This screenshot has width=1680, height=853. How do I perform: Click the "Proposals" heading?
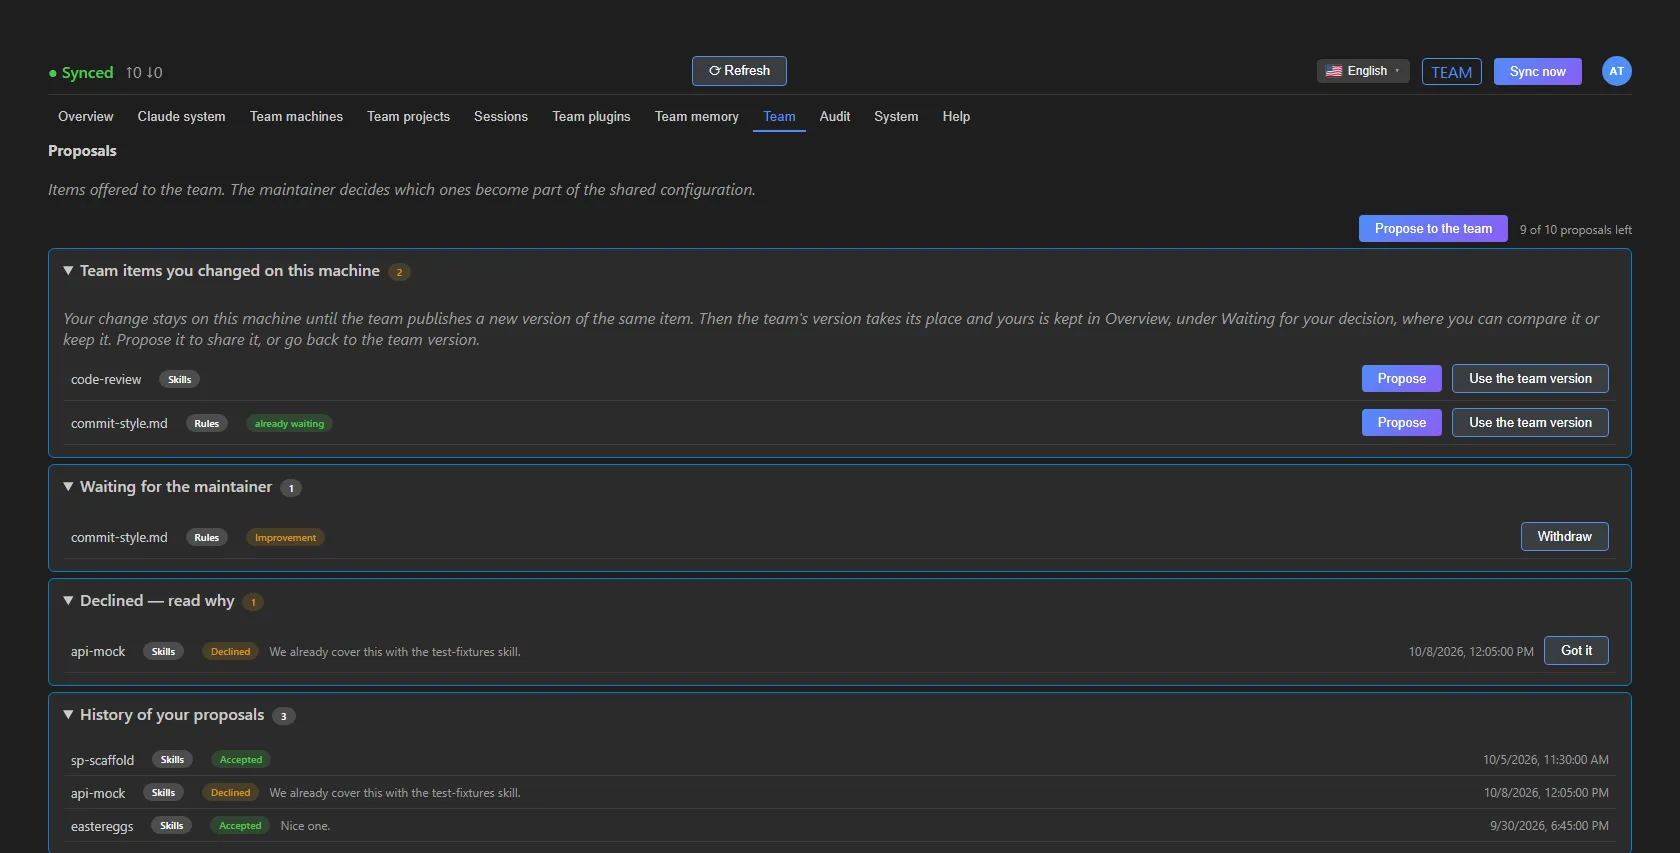pyautogui.click(x=82, y=151)
